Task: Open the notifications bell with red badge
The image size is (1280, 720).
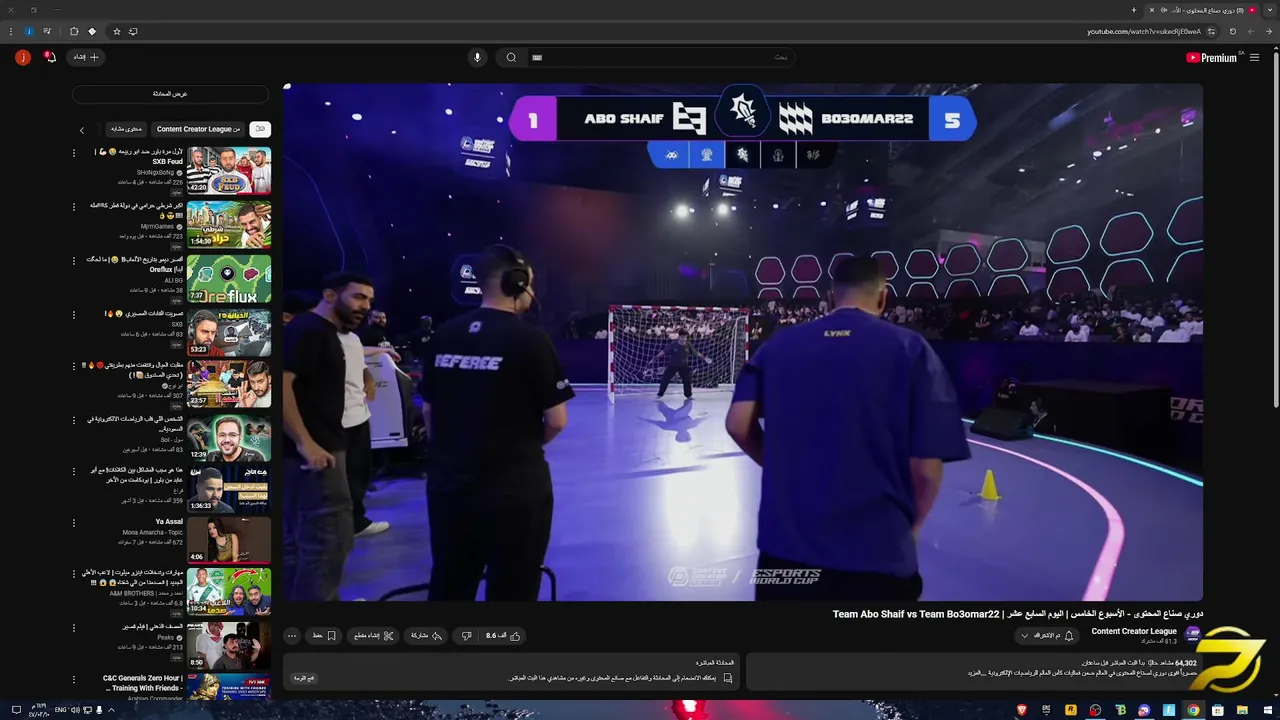Action: 50,57
